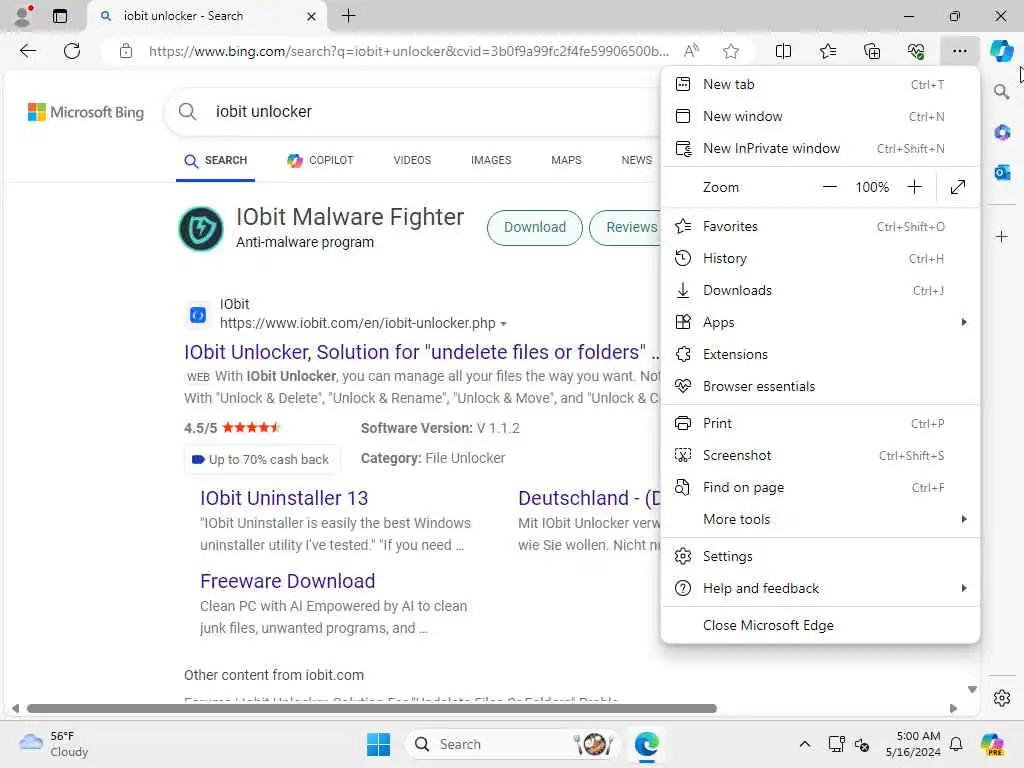1024x768 pixels.
Task: Close the iobit unlocker tab
Action: 312,16
